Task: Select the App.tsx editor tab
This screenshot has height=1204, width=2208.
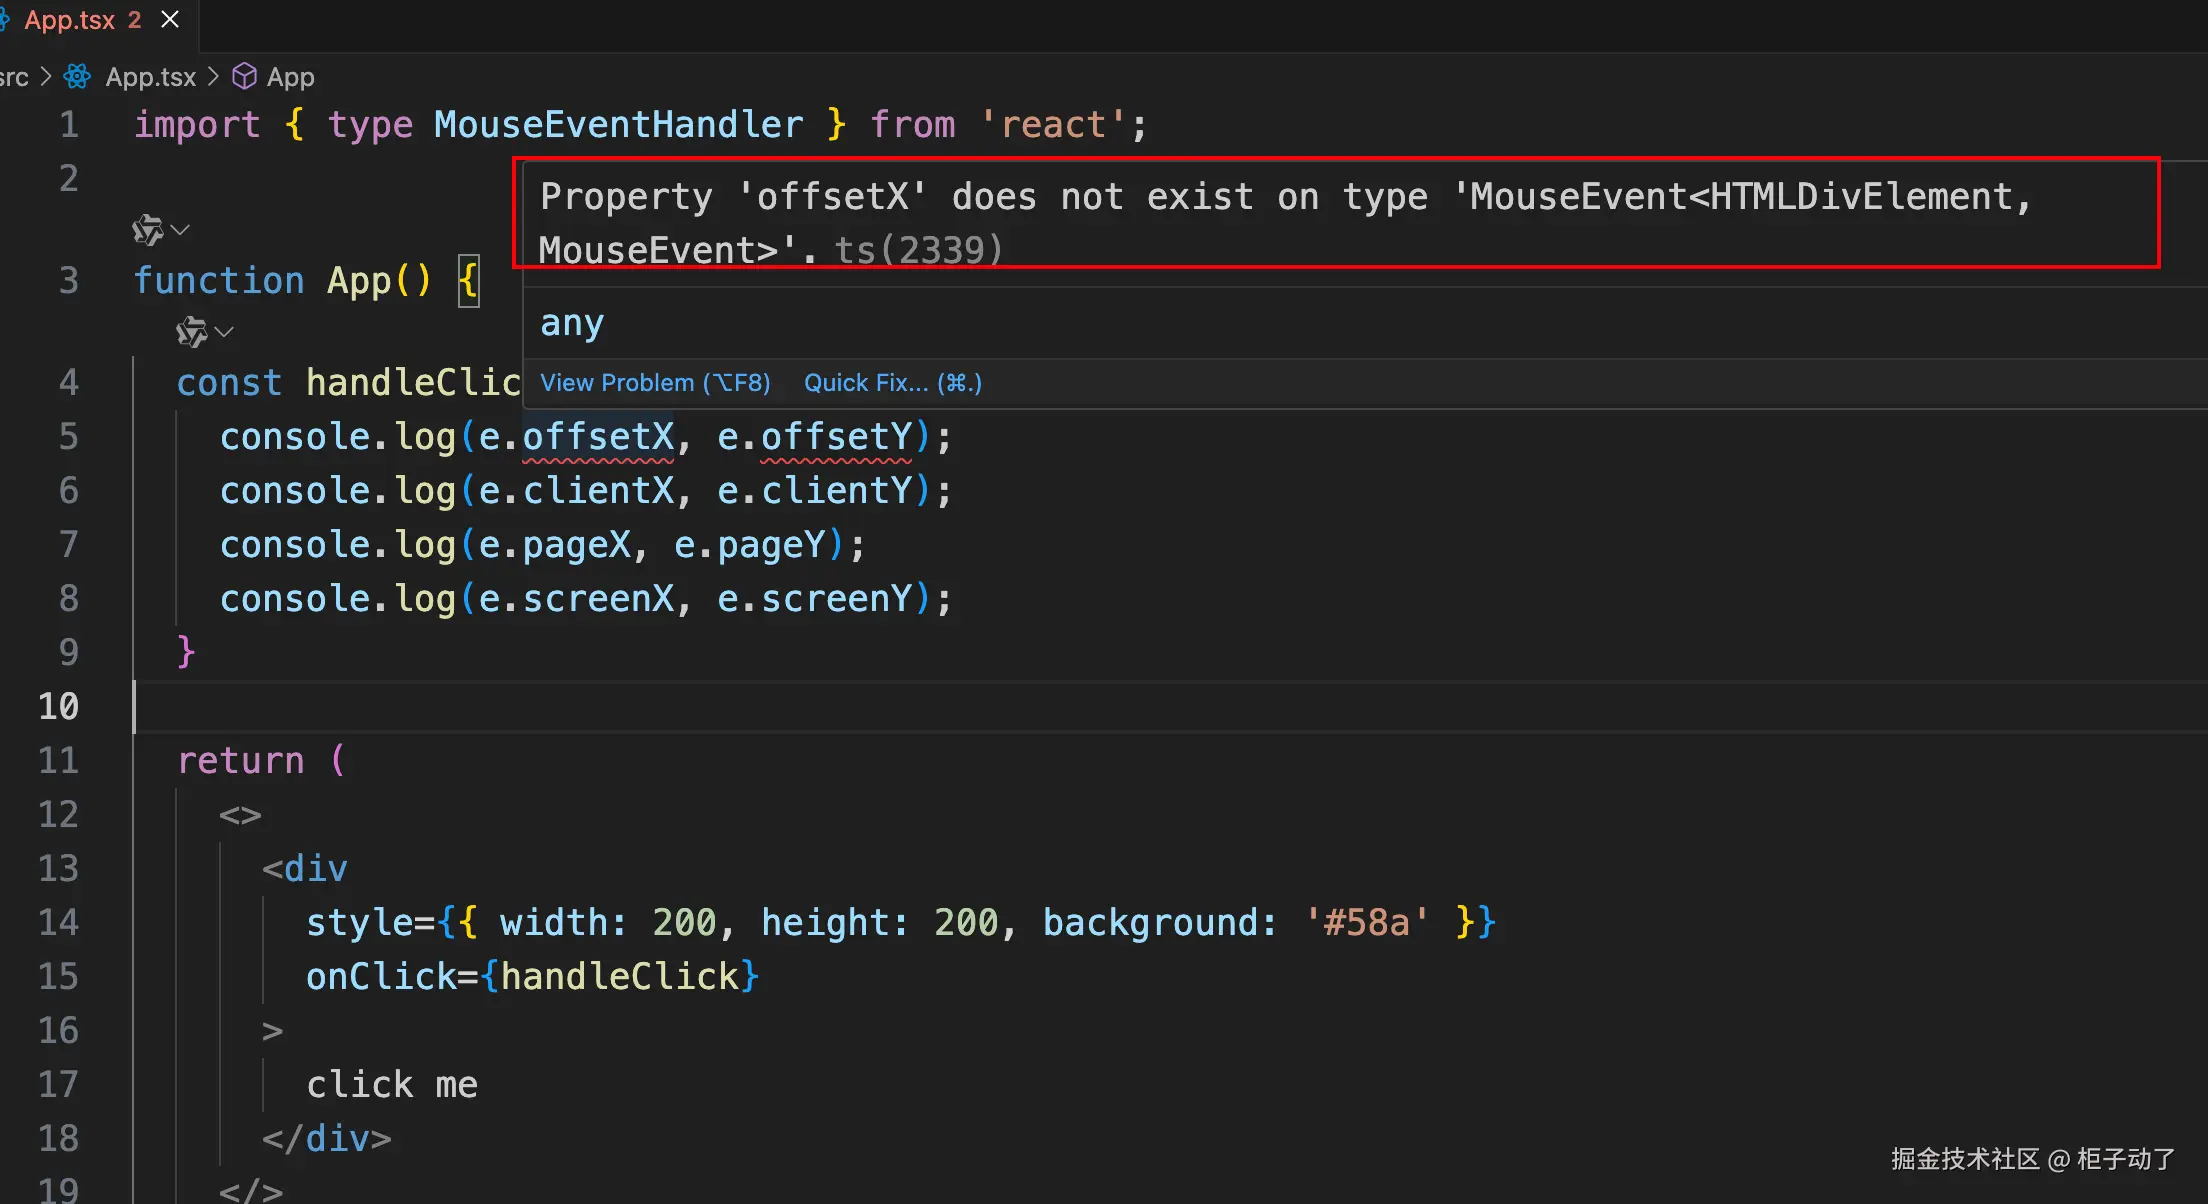Action: 70,20
